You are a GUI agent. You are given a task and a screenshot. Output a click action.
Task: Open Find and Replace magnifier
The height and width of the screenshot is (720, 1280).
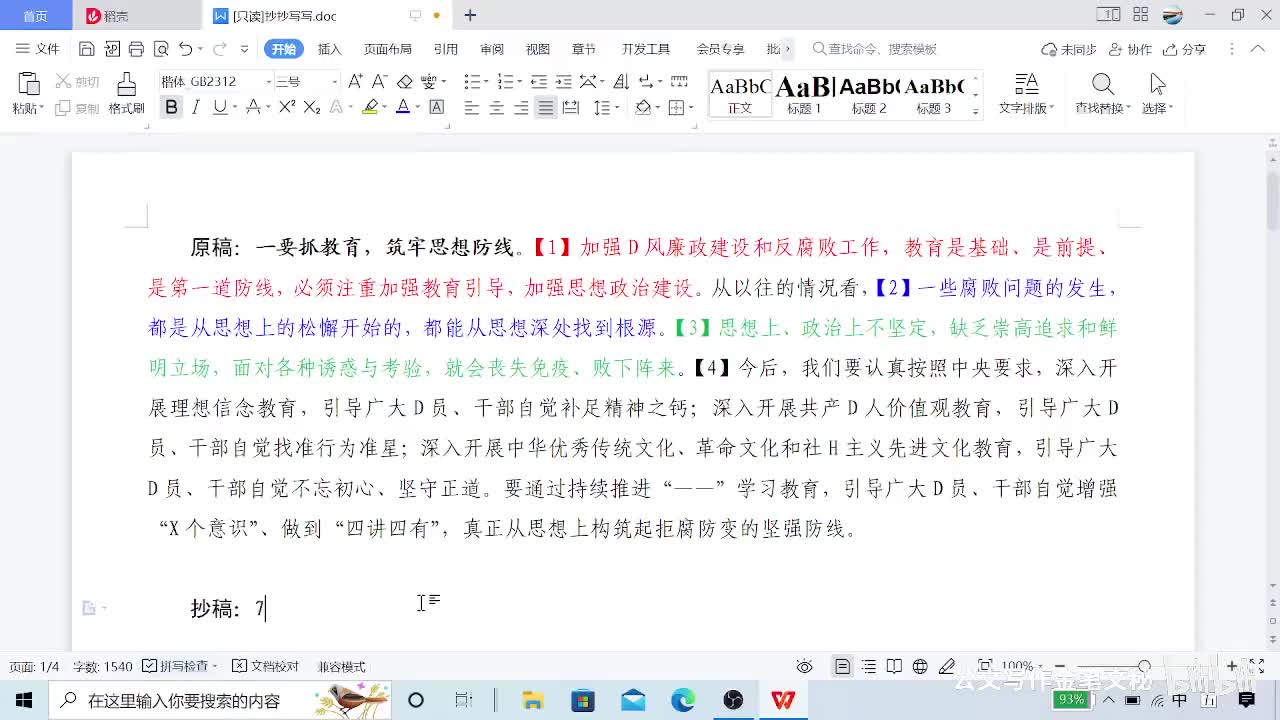tap(1102, 84)
